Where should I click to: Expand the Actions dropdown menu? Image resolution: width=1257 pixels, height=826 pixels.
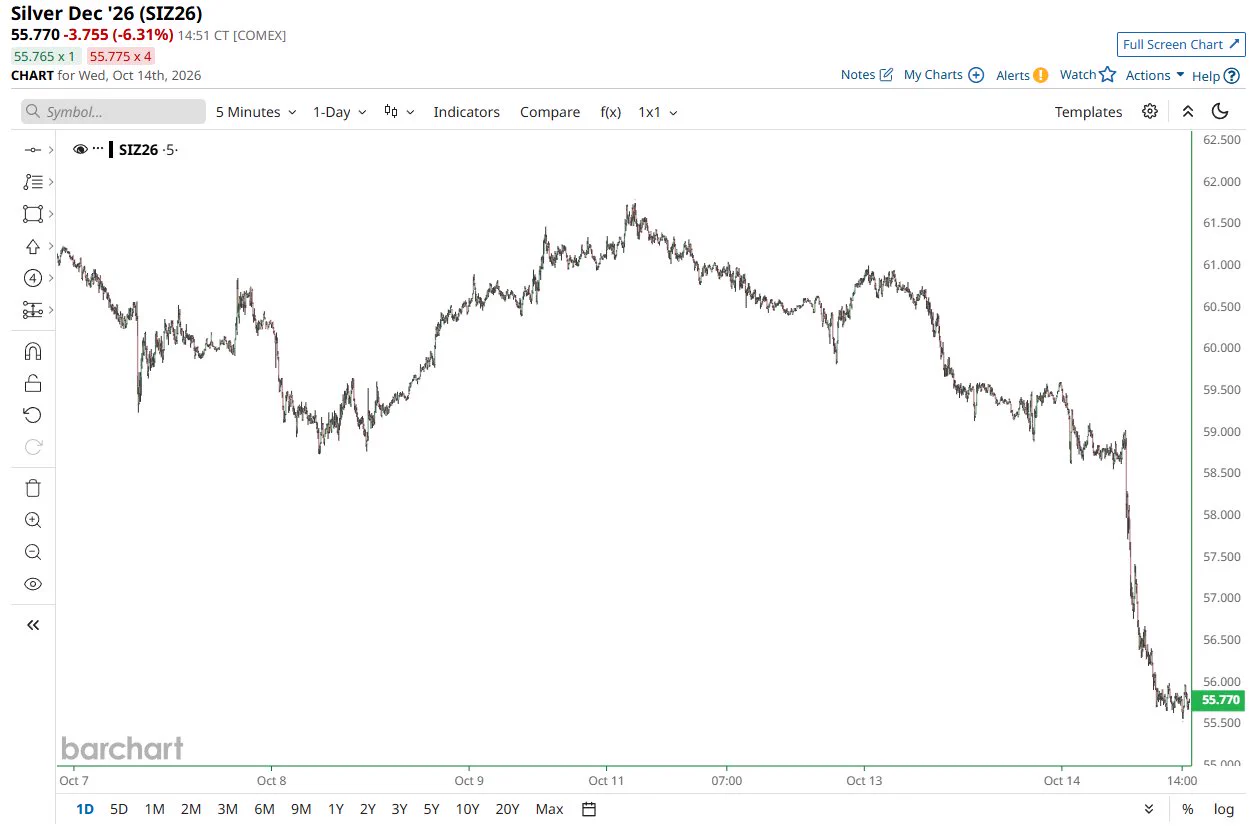click(1155, 75)
